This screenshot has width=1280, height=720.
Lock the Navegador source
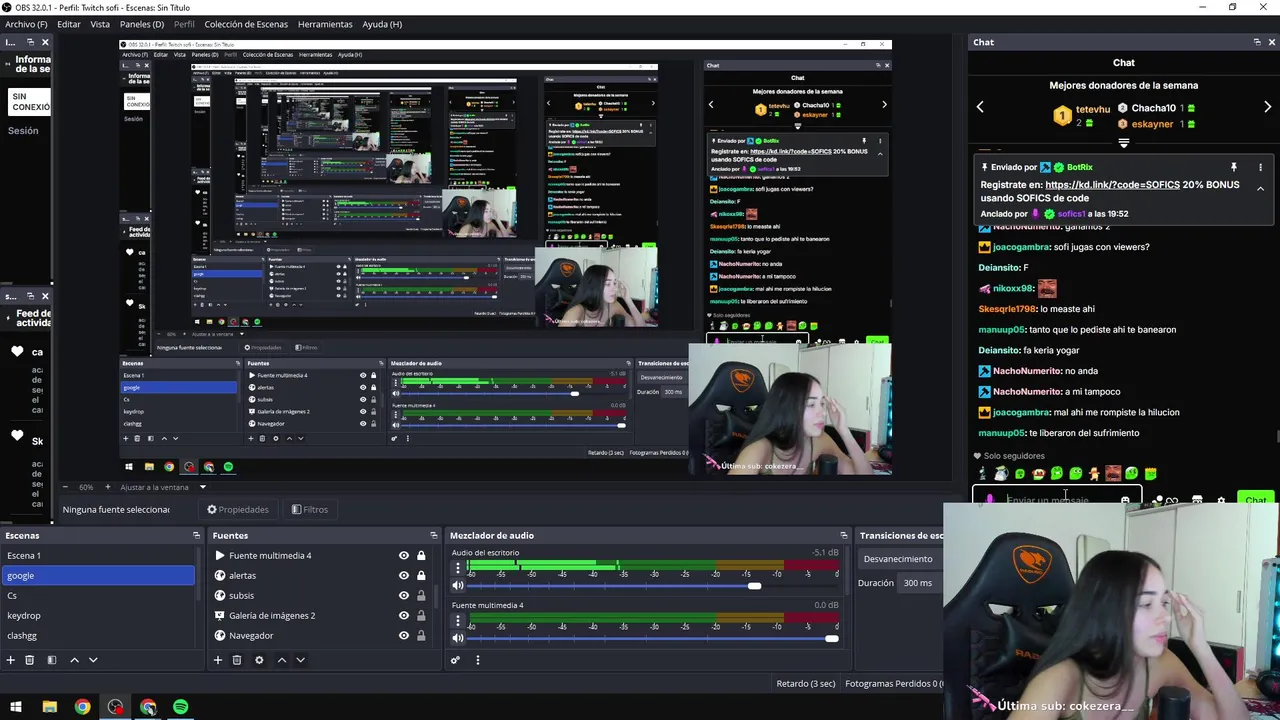(421, 635)
